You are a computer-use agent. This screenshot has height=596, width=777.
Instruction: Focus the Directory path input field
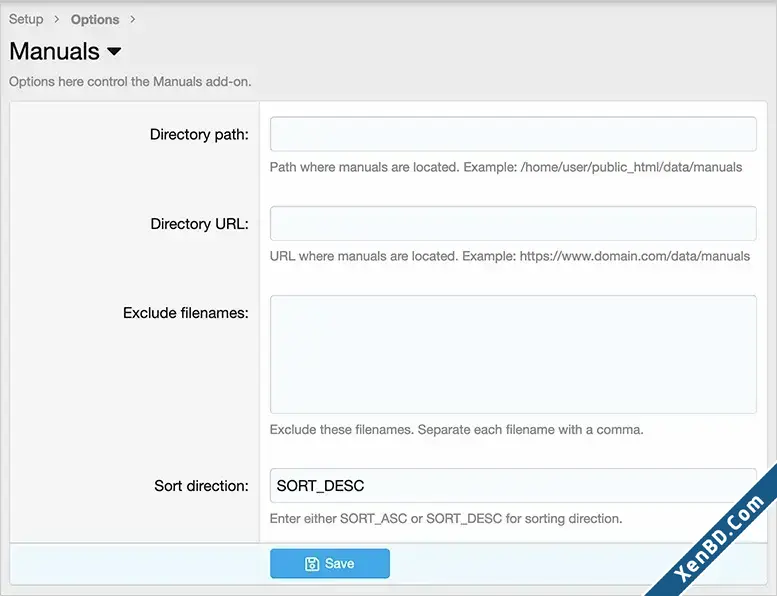[513, 134]
